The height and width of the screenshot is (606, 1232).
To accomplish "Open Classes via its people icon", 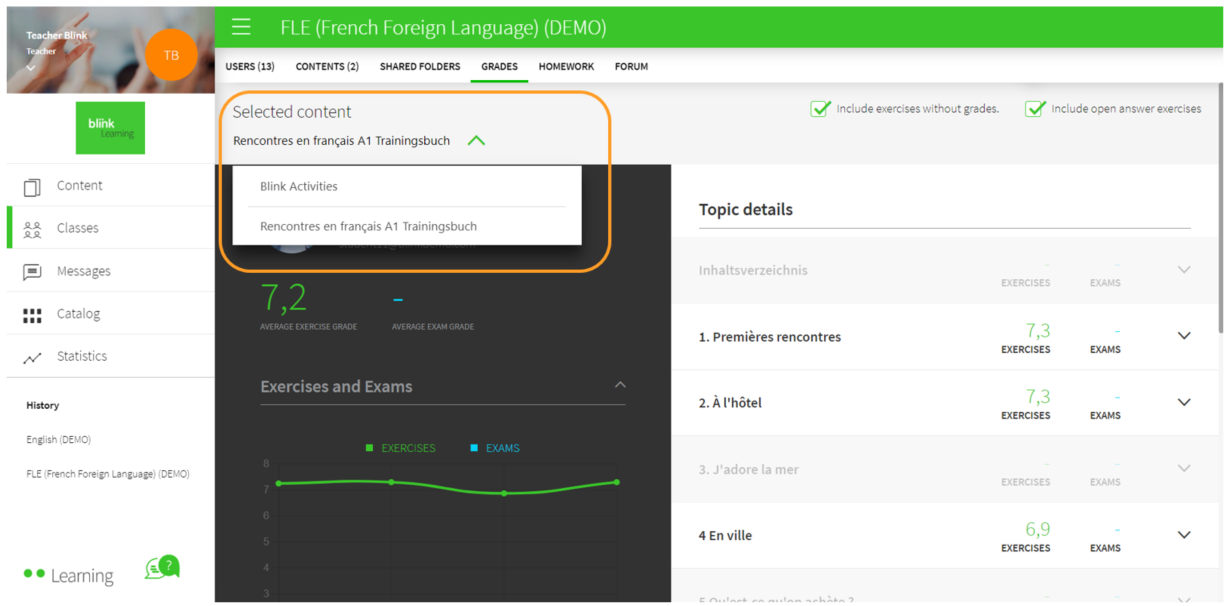I will (x=32, y=229).
